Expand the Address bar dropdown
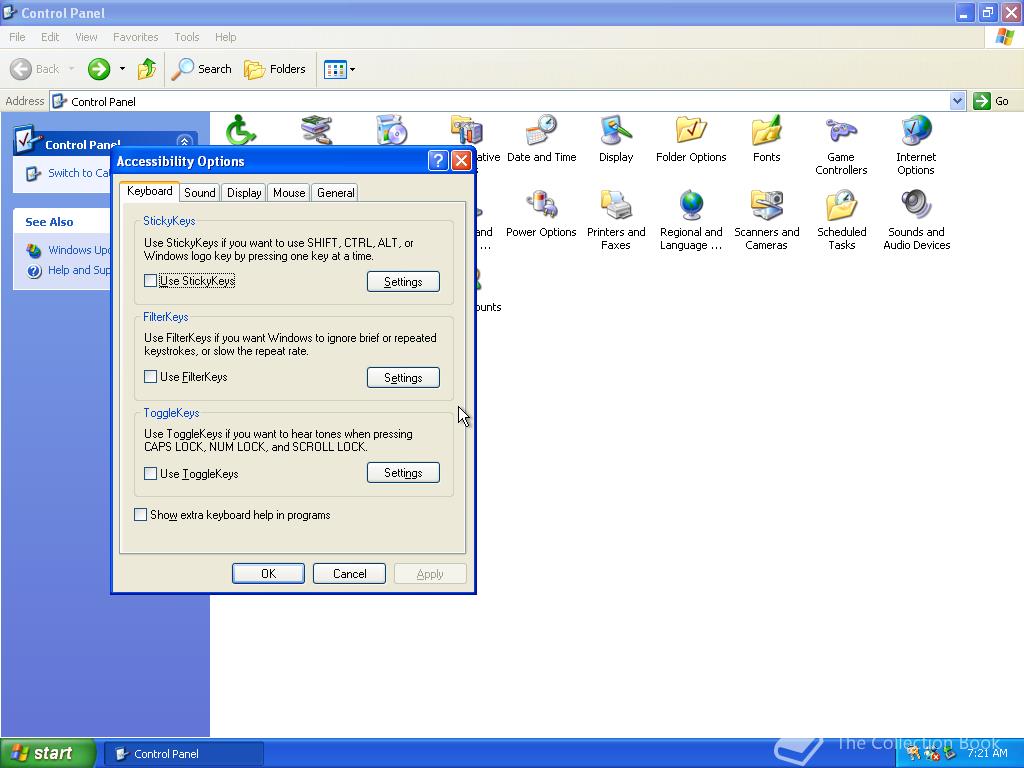The image size is (1024, 768). [957, 101]
